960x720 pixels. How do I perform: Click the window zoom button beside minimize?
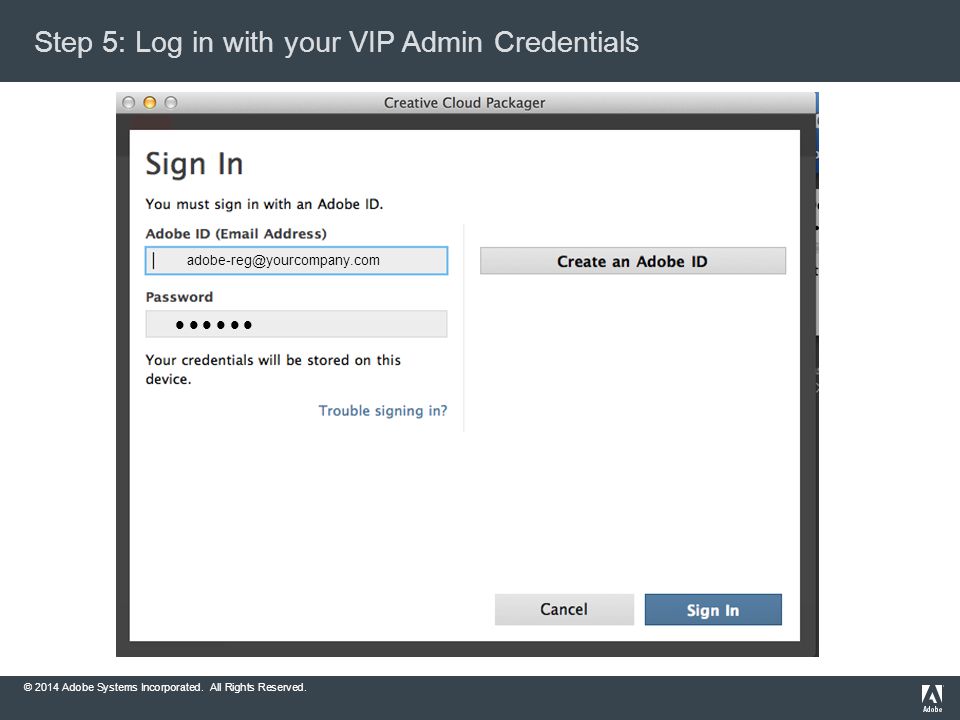pos(171,102)
